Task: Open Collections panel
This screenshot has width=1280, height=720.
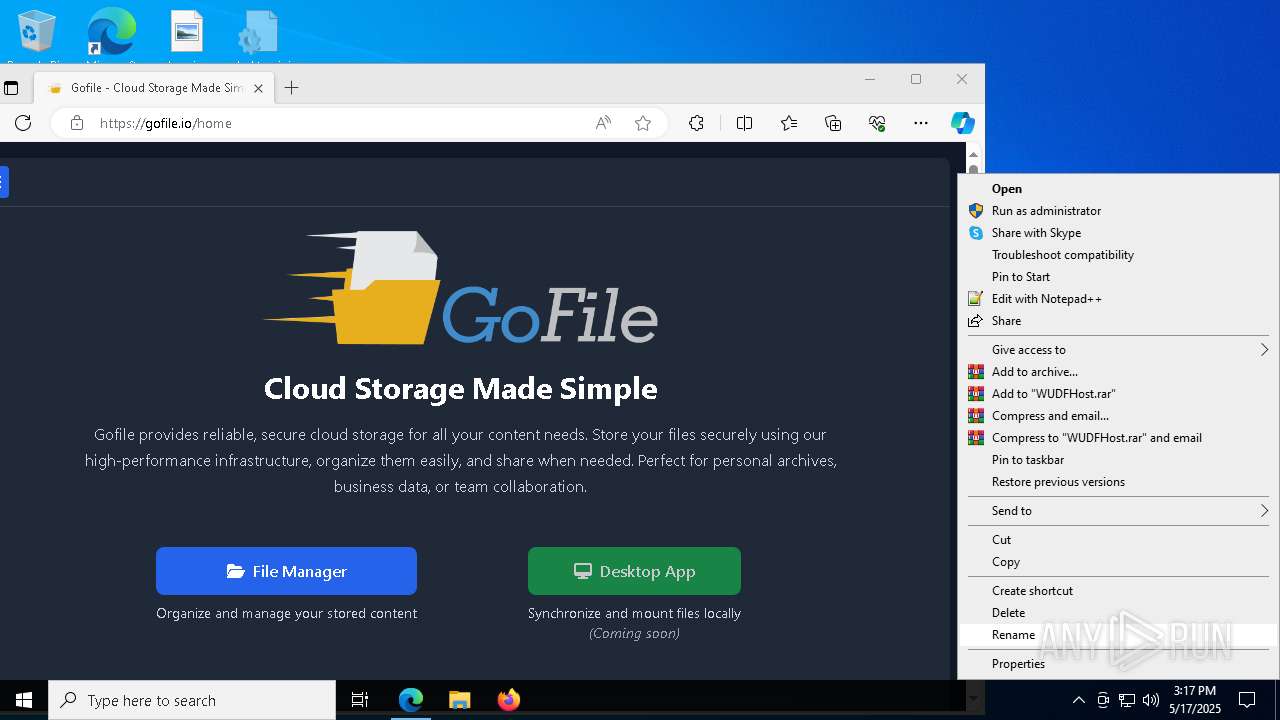Action: tap(833, 123)
